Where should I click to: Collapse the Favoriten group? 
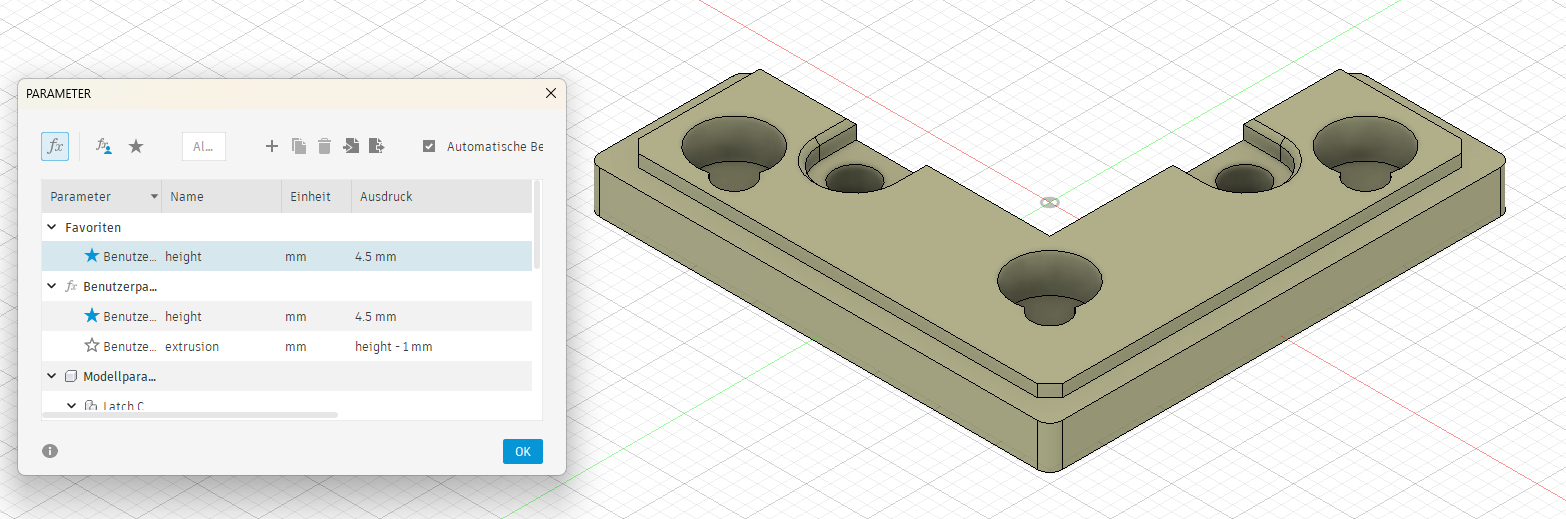coord(52,227)
